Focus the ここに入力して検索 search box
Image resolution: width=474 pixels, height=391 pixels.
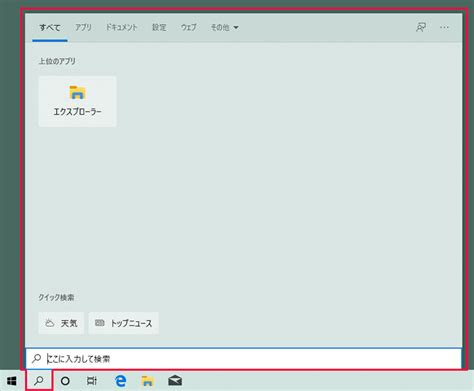(x=244, y=359)
